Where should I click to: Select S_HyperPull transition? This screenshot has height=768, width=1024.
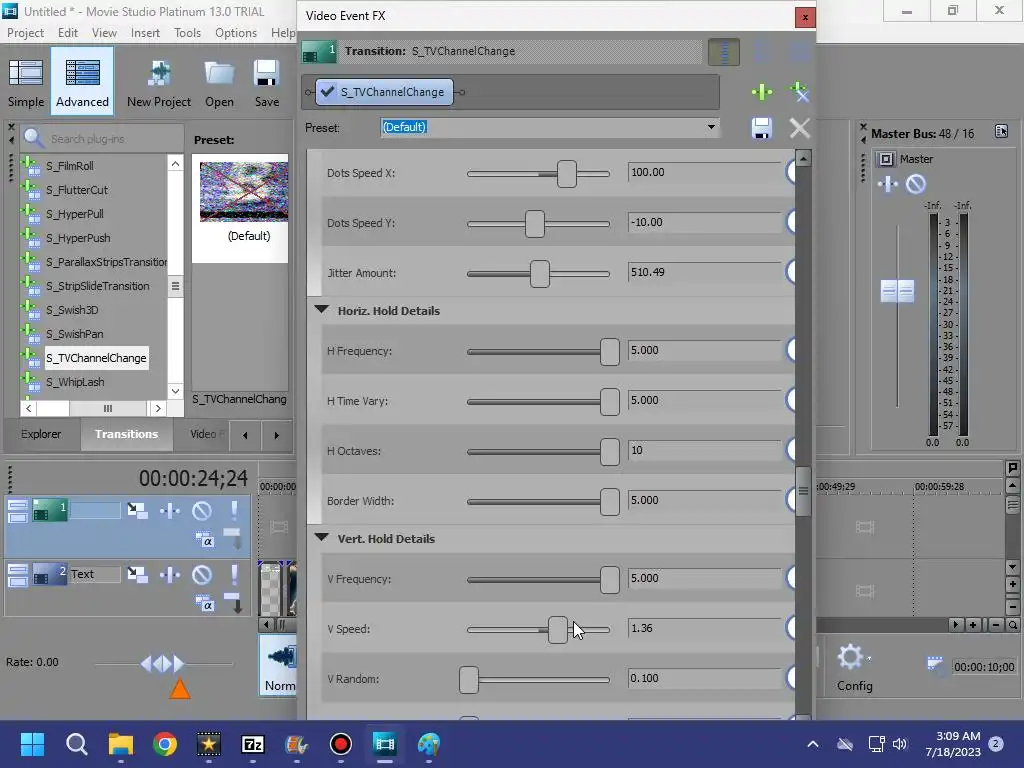tap(75, 214)
